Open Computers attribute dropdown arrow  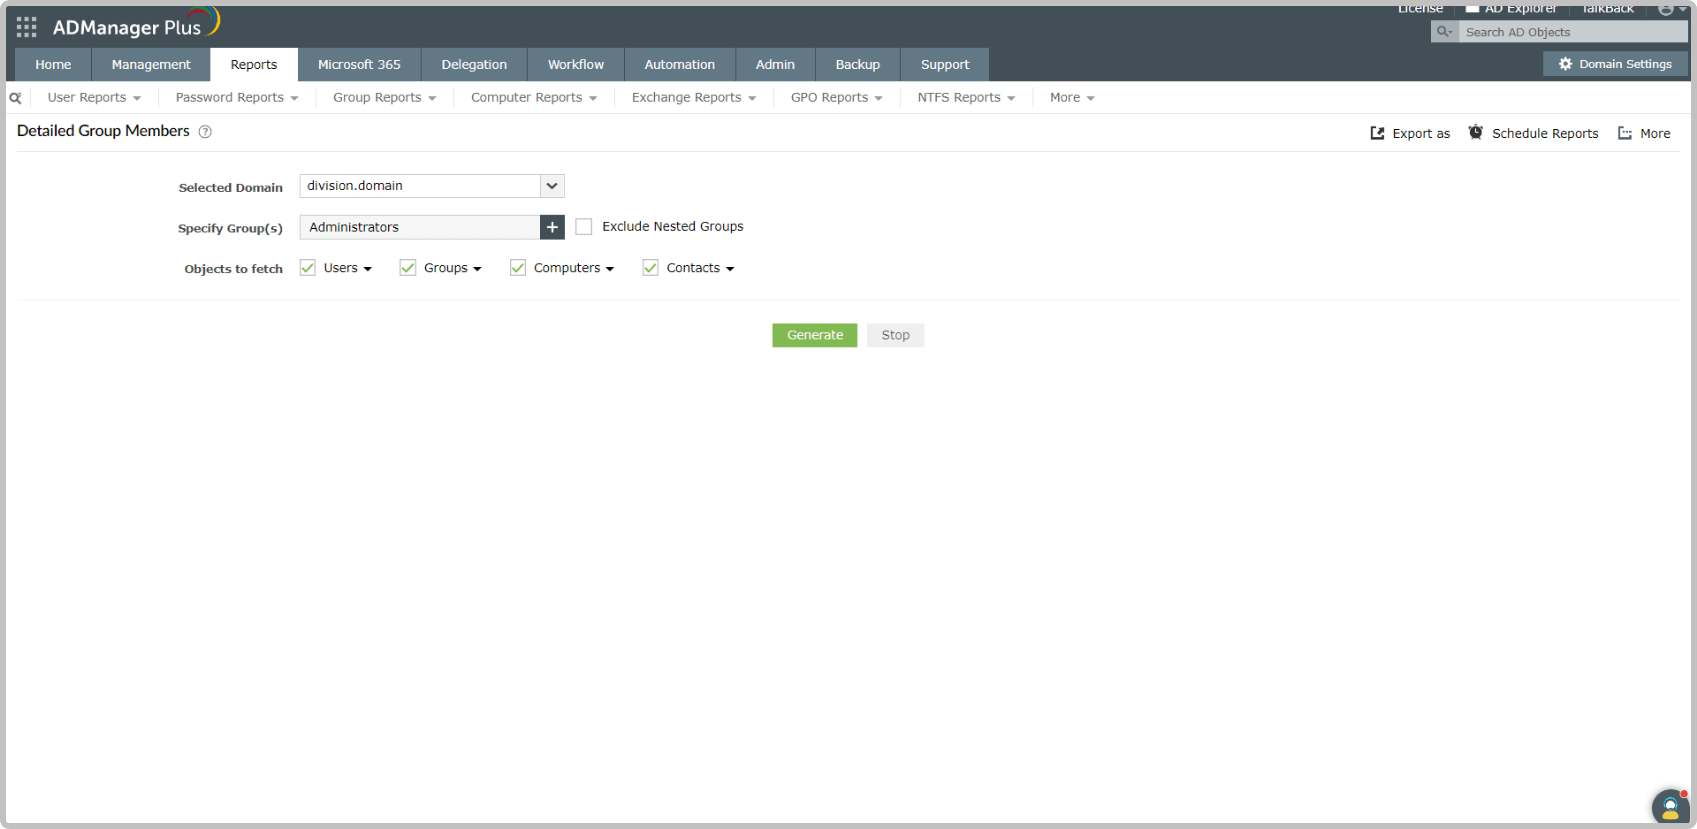[610, 269]
